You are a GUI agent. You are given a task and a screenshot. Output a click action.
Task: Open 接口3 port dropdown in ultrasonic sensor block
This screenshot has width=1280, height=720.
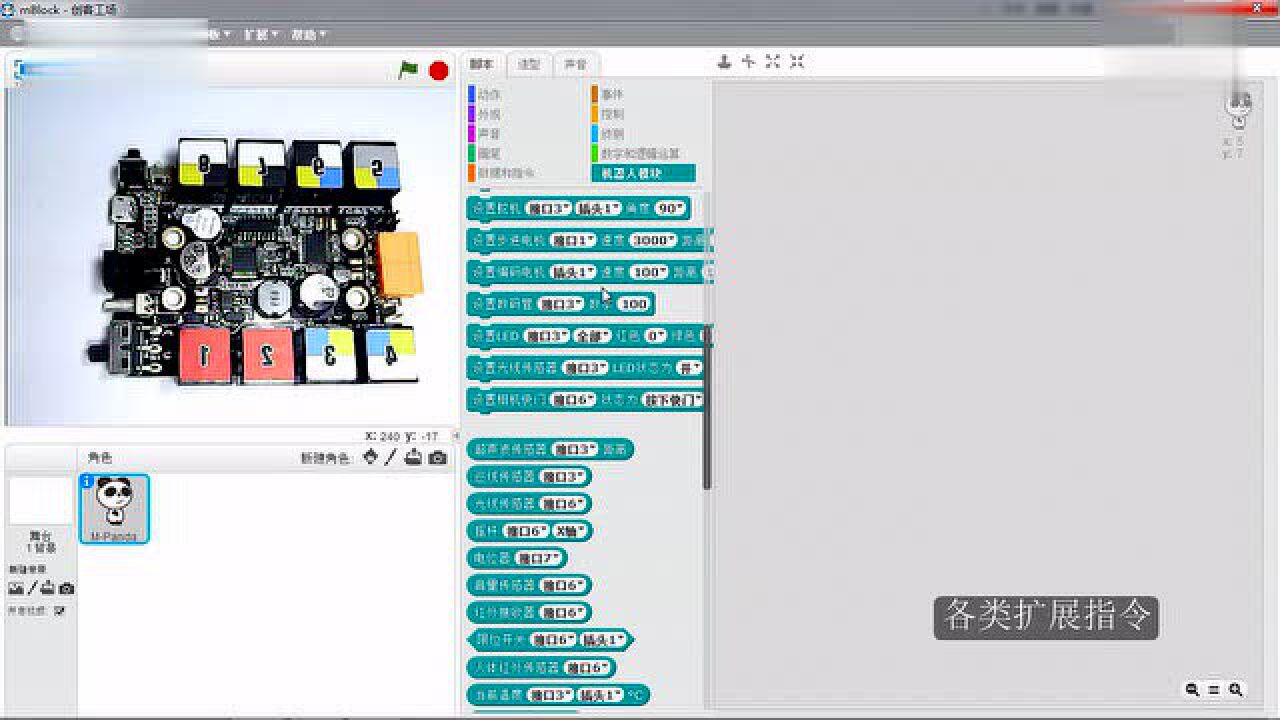click(575, 450)
